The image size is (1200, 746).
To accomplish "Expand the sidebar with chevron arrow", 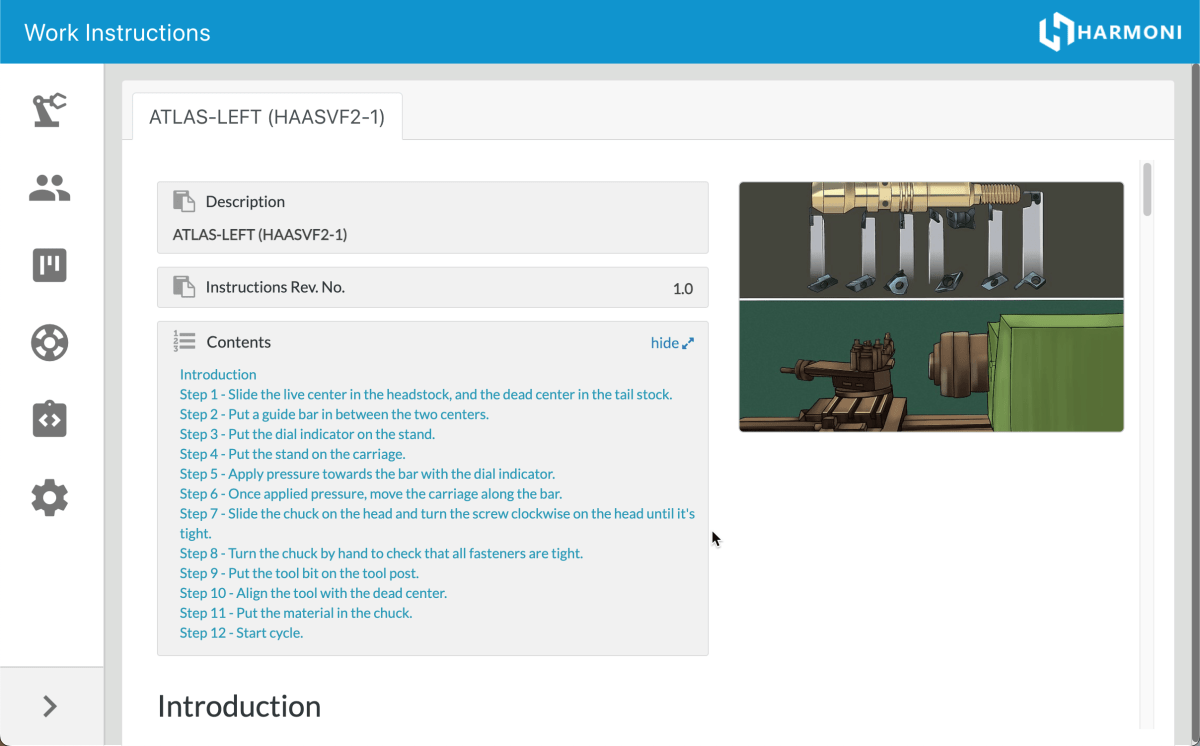I will coord(50,706).
